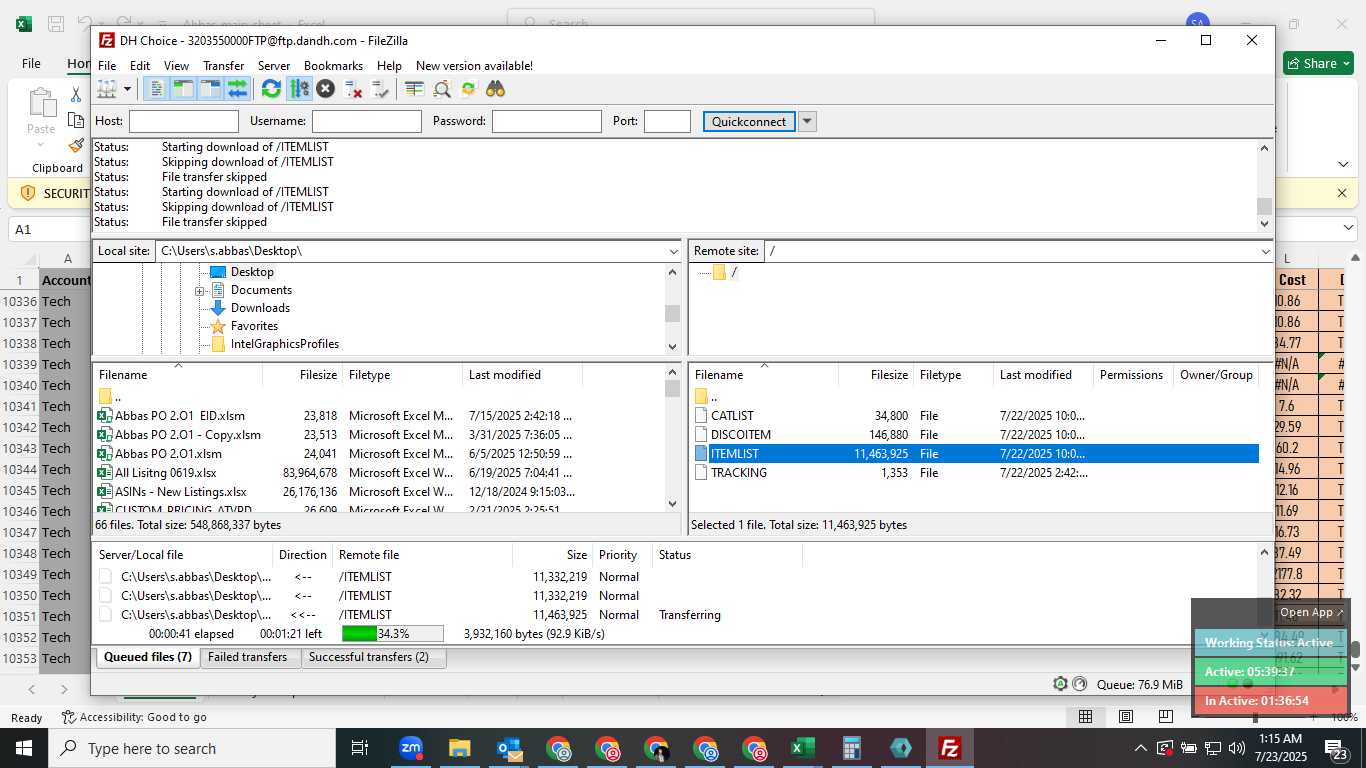This screenshot has width=1366, height=768.
Task: Refresh file and folder lists
Action: point(271,89)
